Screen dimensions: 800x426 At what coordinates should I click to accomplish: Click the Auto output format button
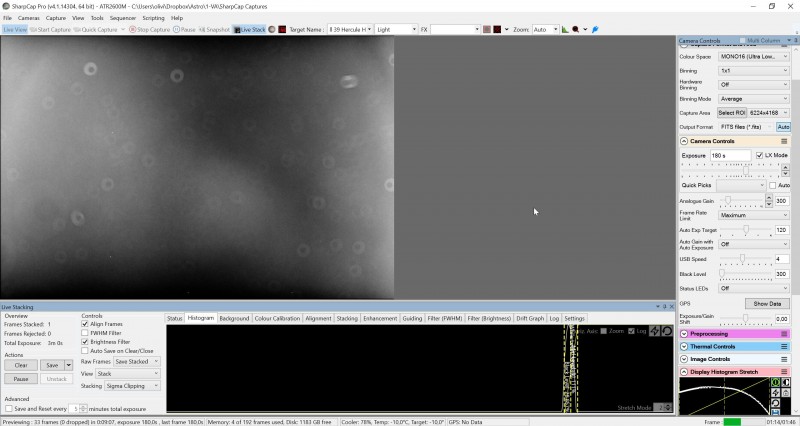(783, 127)
